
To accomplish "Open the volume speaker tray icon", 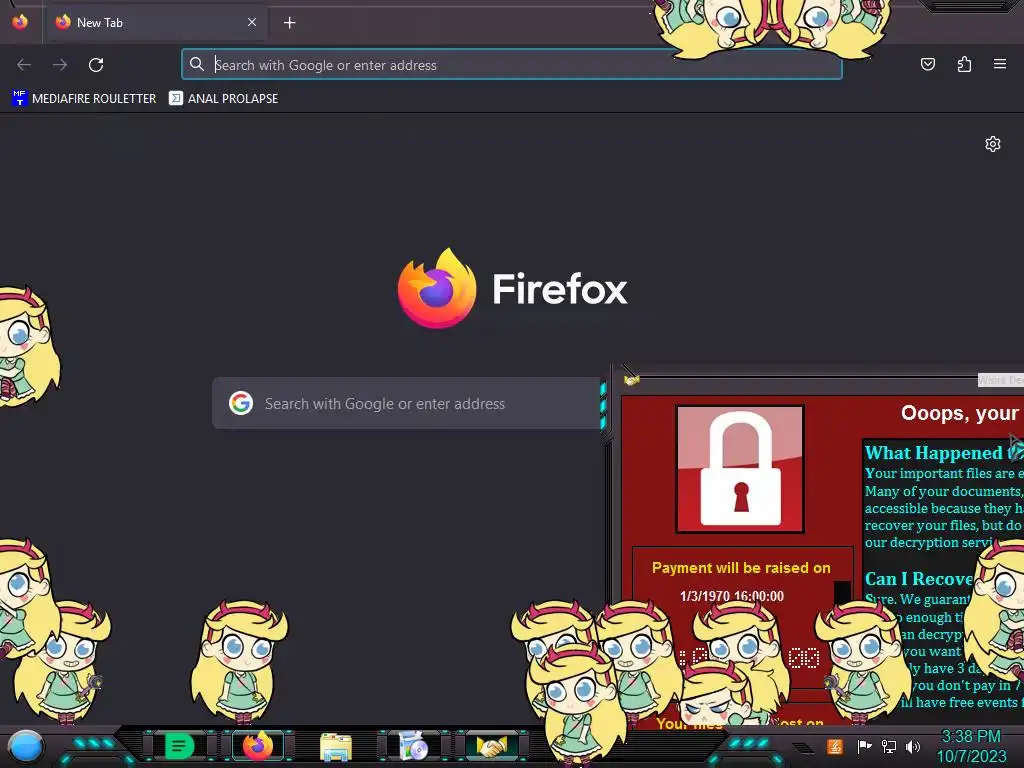I will pyautogui.click(x=913, y=746).
